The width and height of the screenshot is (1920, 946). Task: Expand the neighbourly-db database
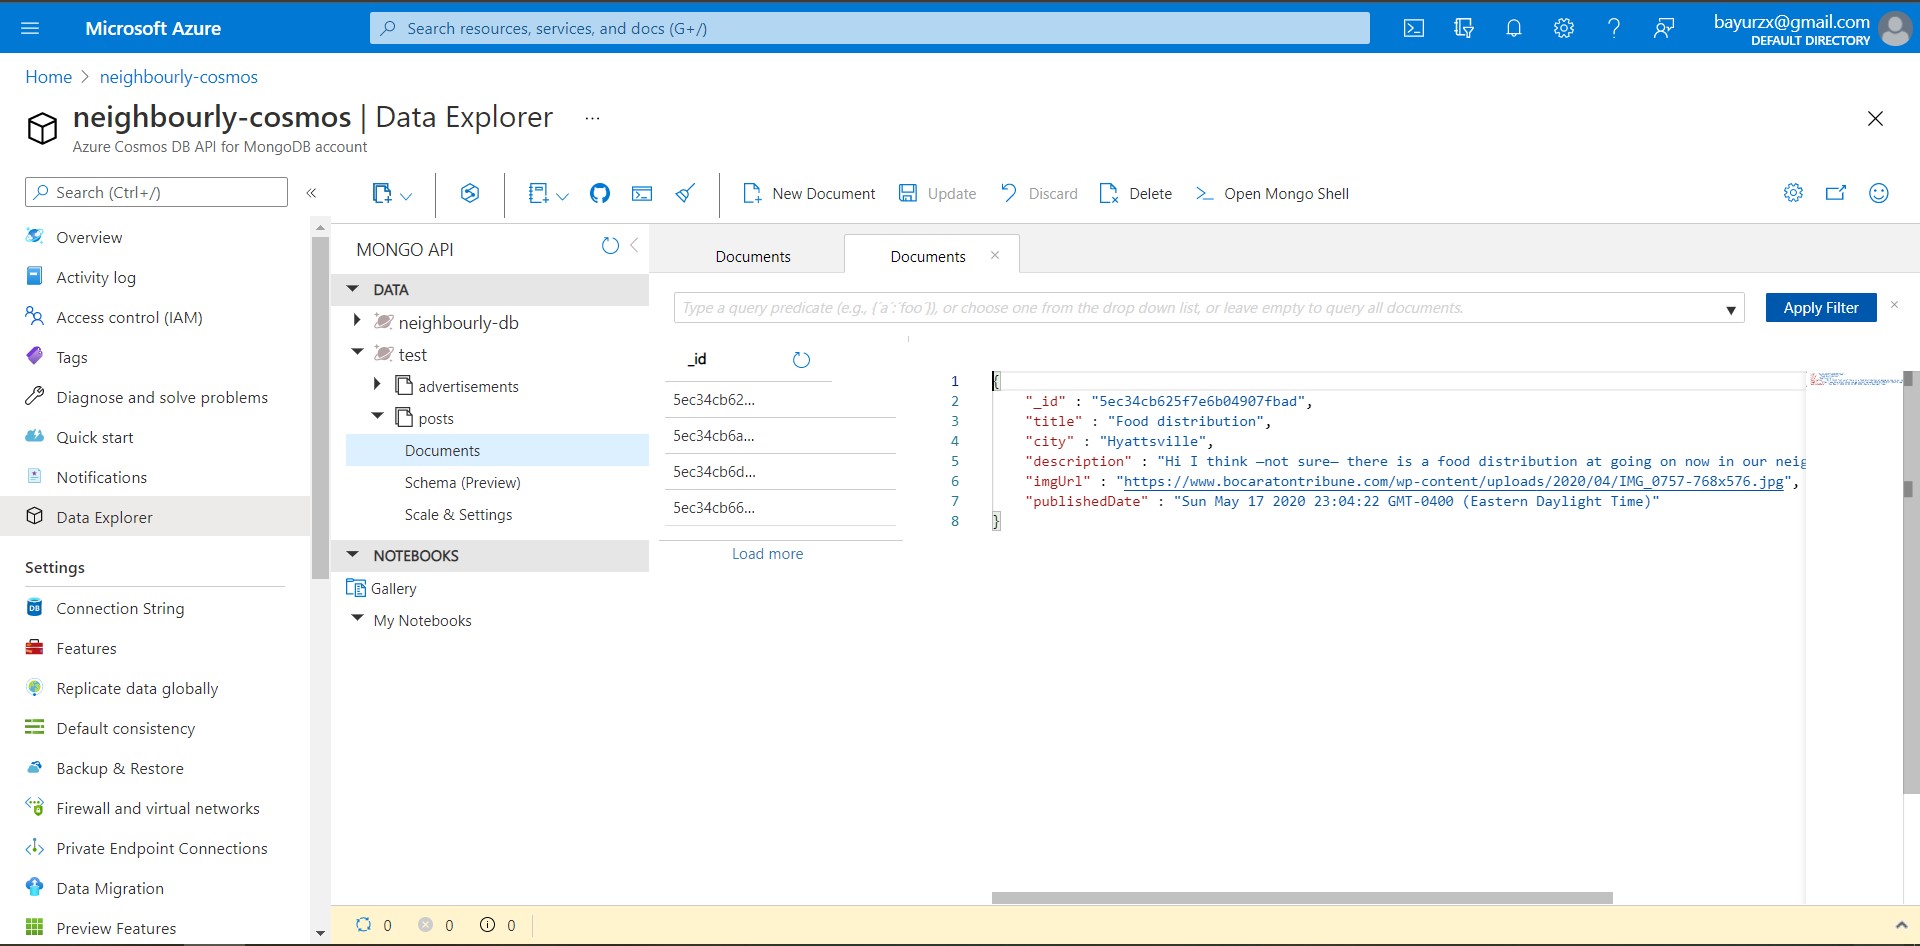(x=357, y=321)
